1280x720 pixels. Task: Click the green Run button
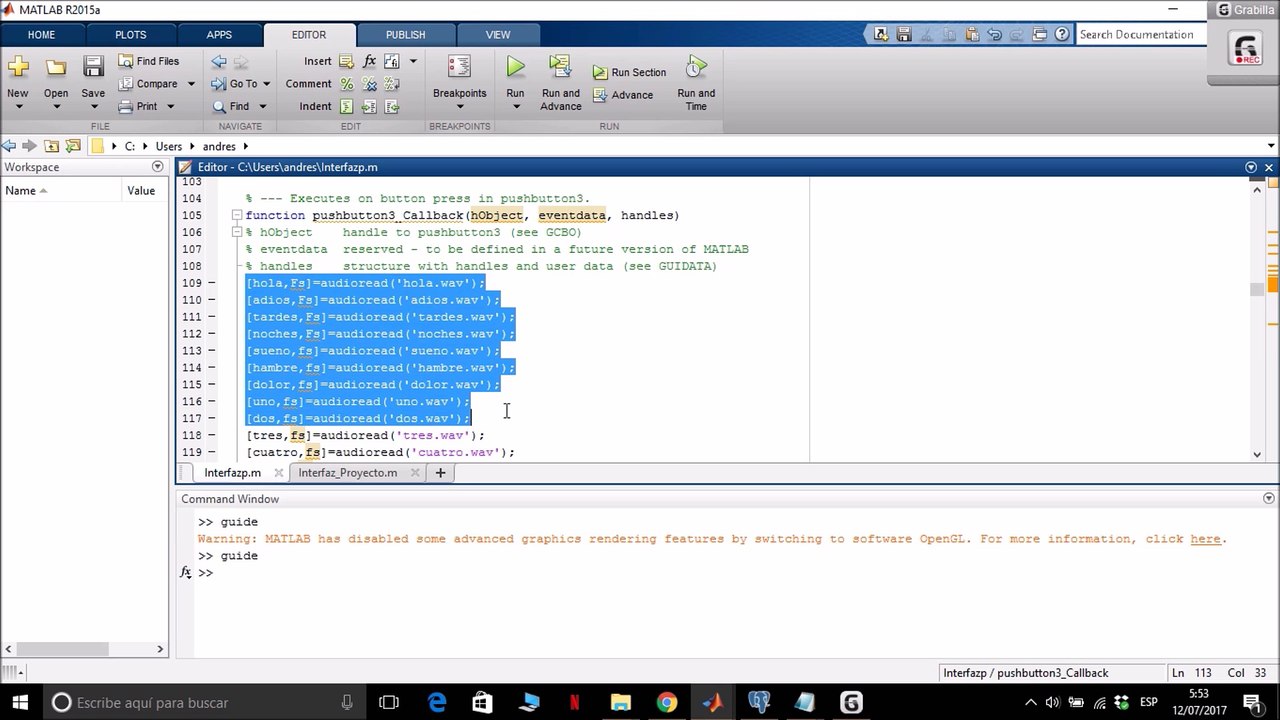coord(515,68)
